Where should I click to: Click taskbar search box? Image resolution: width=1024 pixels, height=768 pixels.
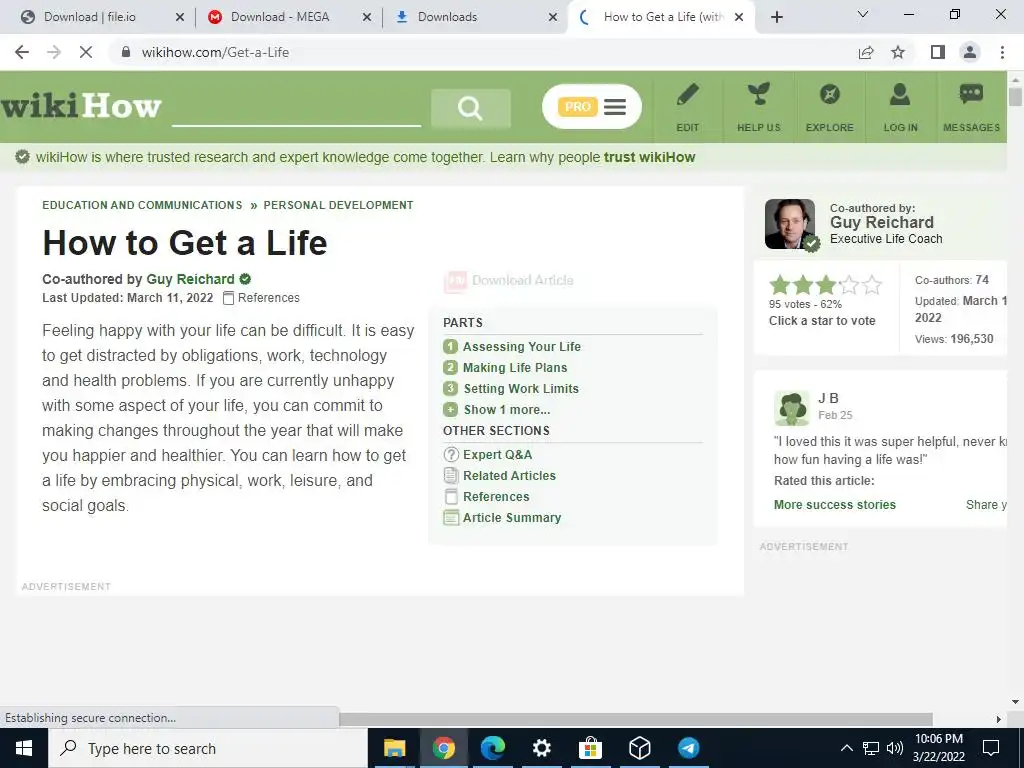[x=208, y=748]
